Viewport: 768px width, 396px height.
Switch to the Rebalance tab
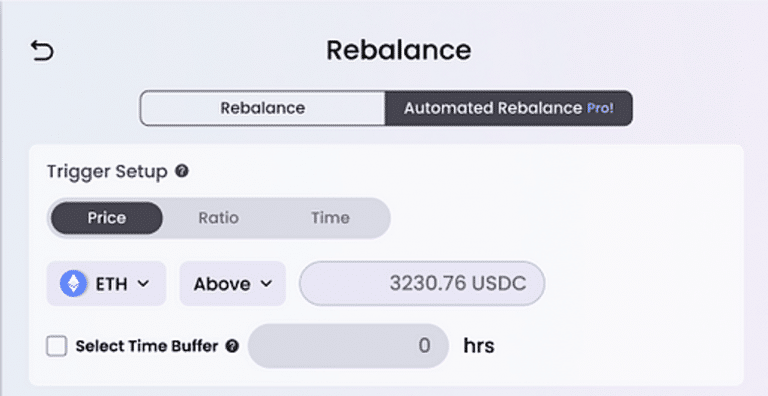coord(263,108)
